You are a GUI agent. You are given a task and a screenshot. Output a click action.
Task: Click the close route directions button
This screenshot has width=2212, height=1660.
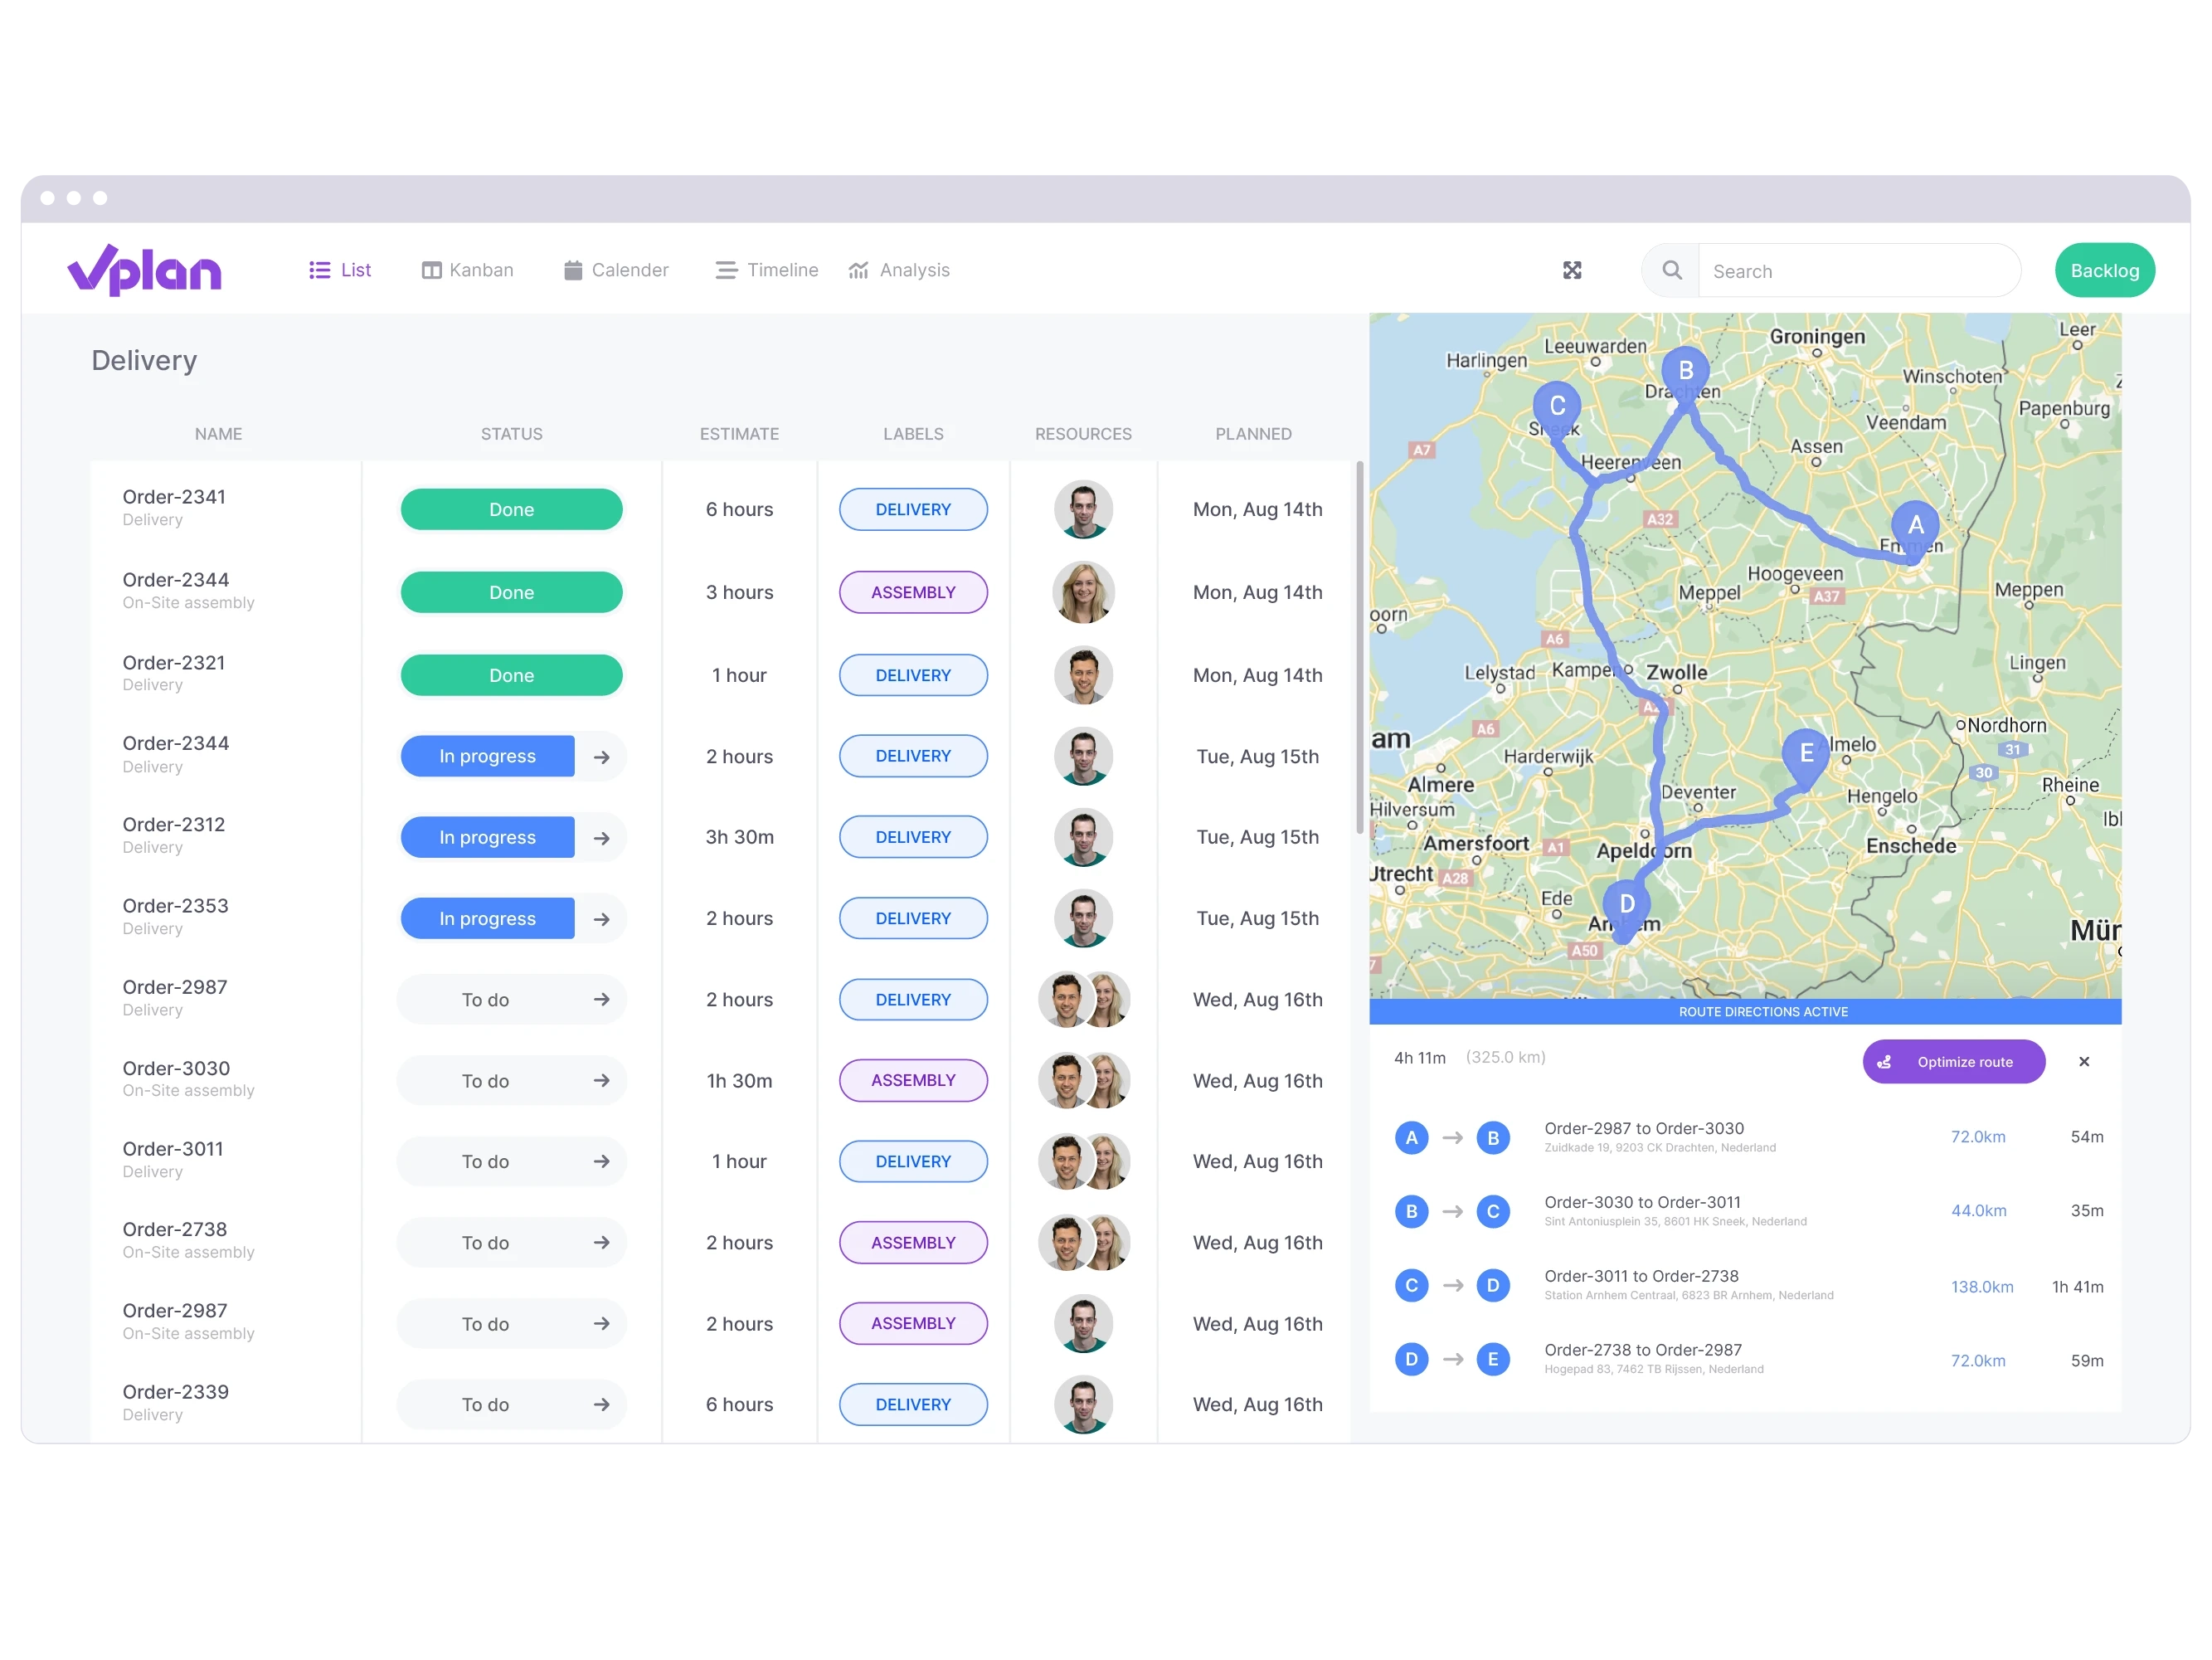tap(2083, 1062)
